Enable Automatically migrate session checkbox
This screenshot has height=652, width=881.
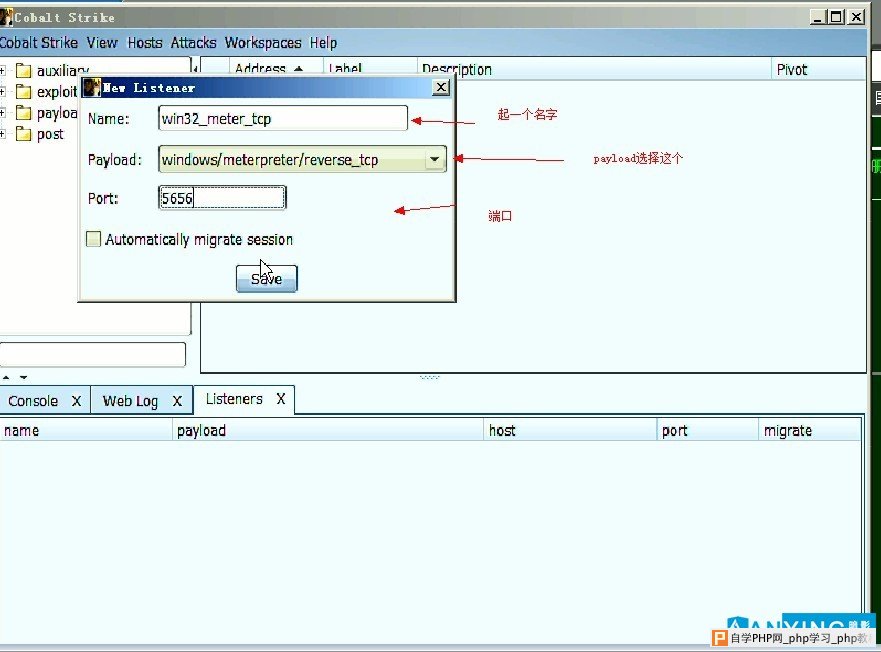93,239
